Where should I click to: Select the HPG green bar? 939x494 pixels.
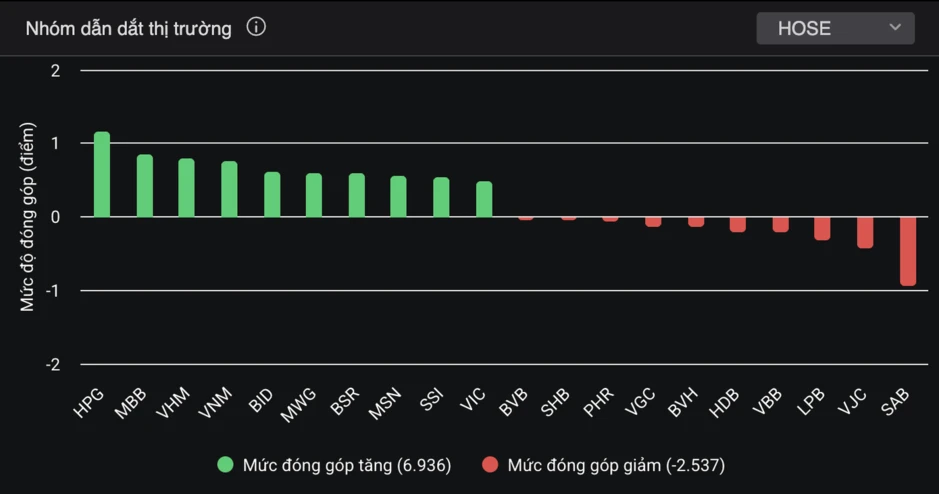(102, 174)
